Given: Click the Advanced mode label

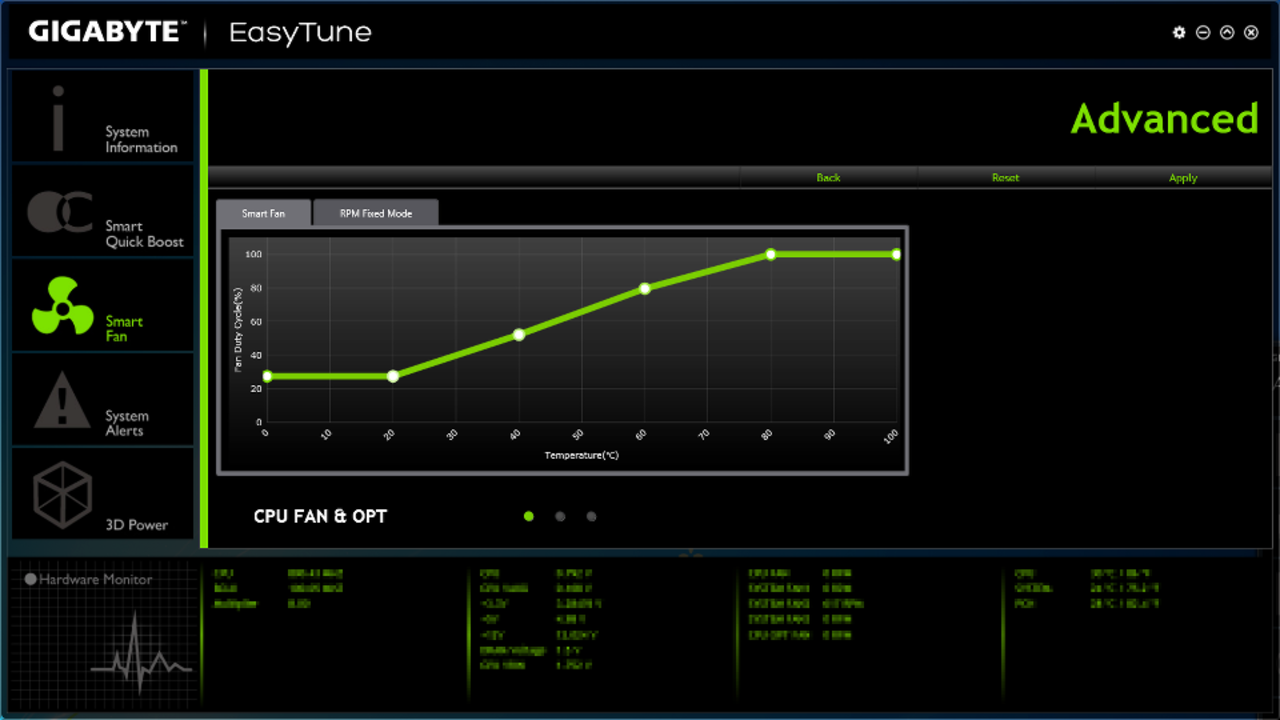Looking at the screenshot, I should coord(1164,118).
